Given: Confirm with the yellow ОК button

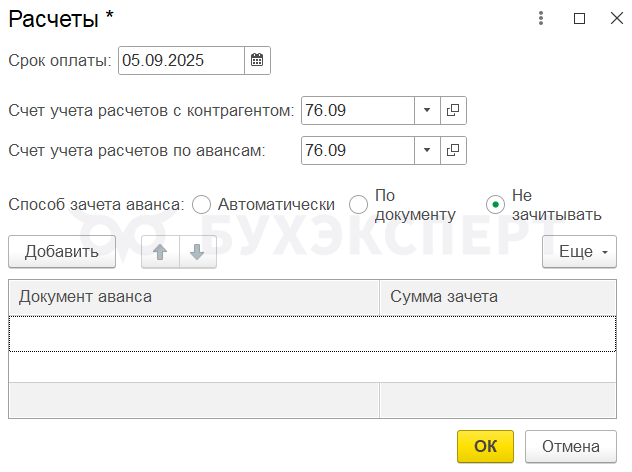Looking at the screenshot, I should [485, 446].
